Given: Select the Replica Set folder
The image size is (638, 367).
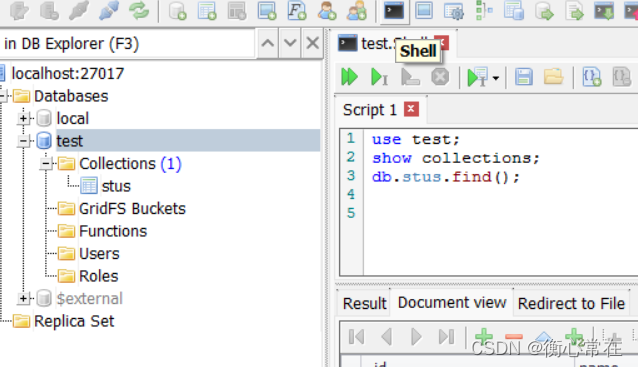Looking at the screenshot, I should point(74,321).
